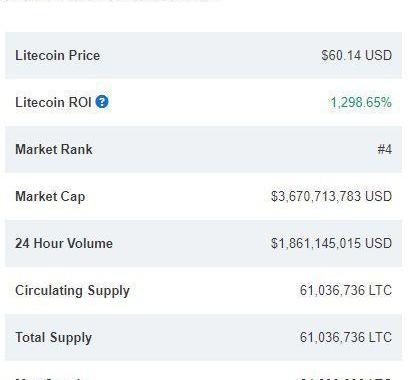Click the Litecoin ROI help question-mark icon
The width and height of the screenshot is (413, 380).
(102, 102)
